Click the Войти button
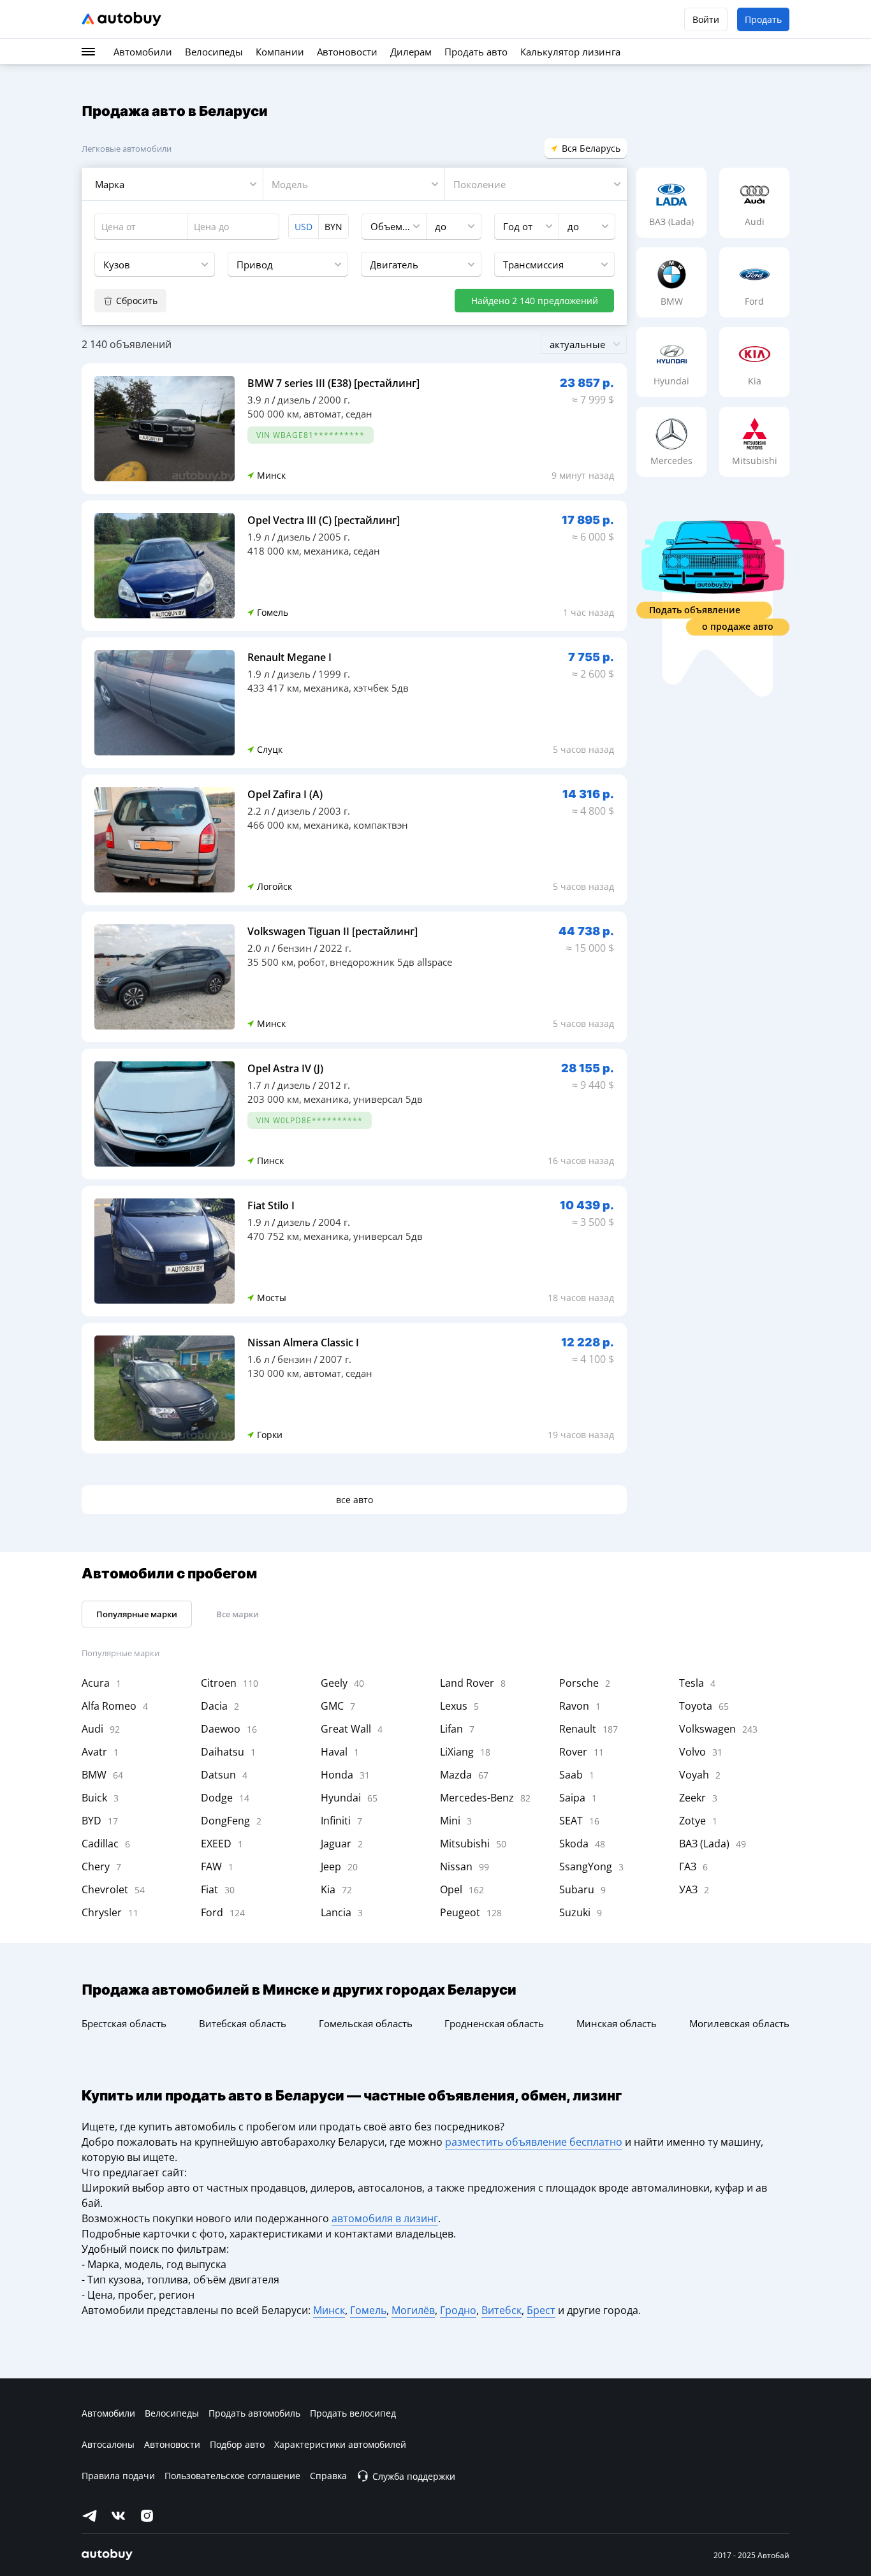This screenshot has height=2576, width=871. click(705, 19)
